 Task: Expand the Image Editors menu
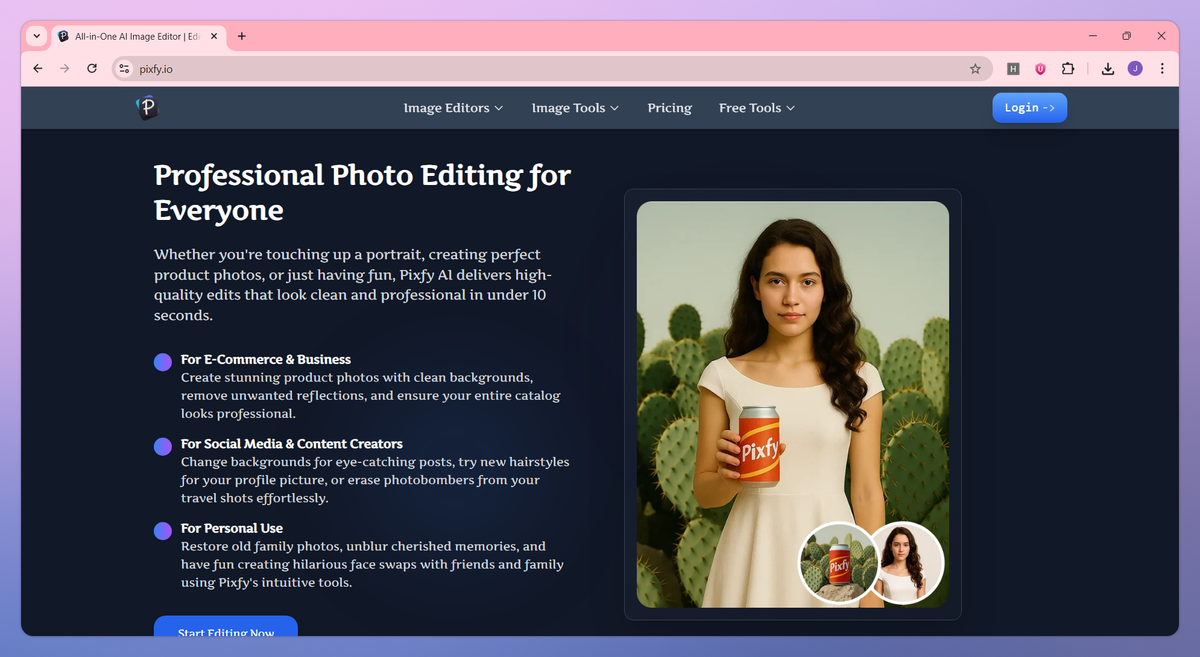tap(453, 108)
